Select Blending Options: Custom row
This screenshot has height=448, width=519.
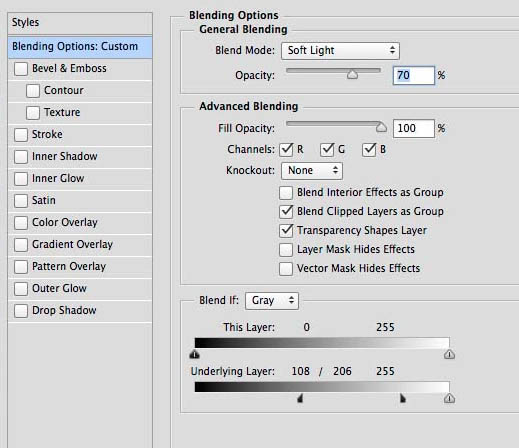80,47
